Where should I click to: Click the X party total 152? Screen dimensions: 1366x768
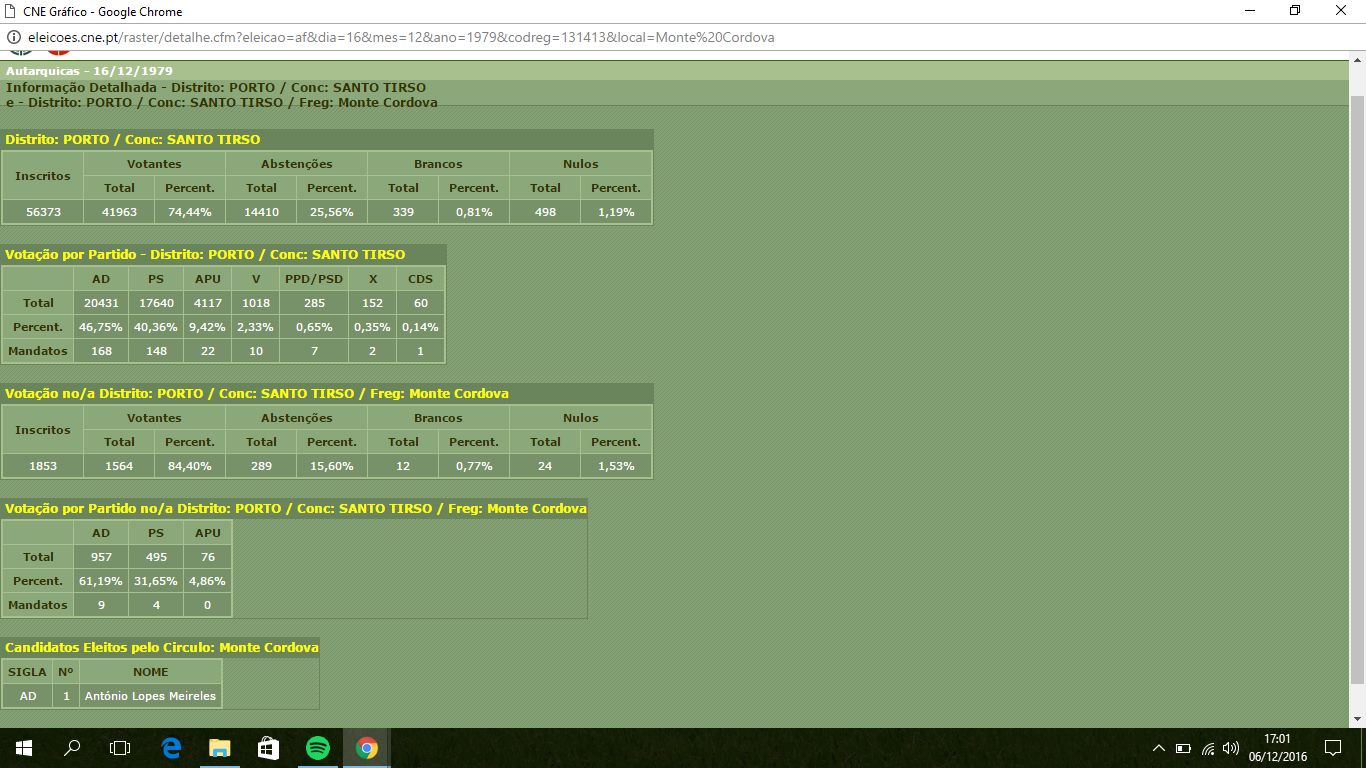pos(372,303)
